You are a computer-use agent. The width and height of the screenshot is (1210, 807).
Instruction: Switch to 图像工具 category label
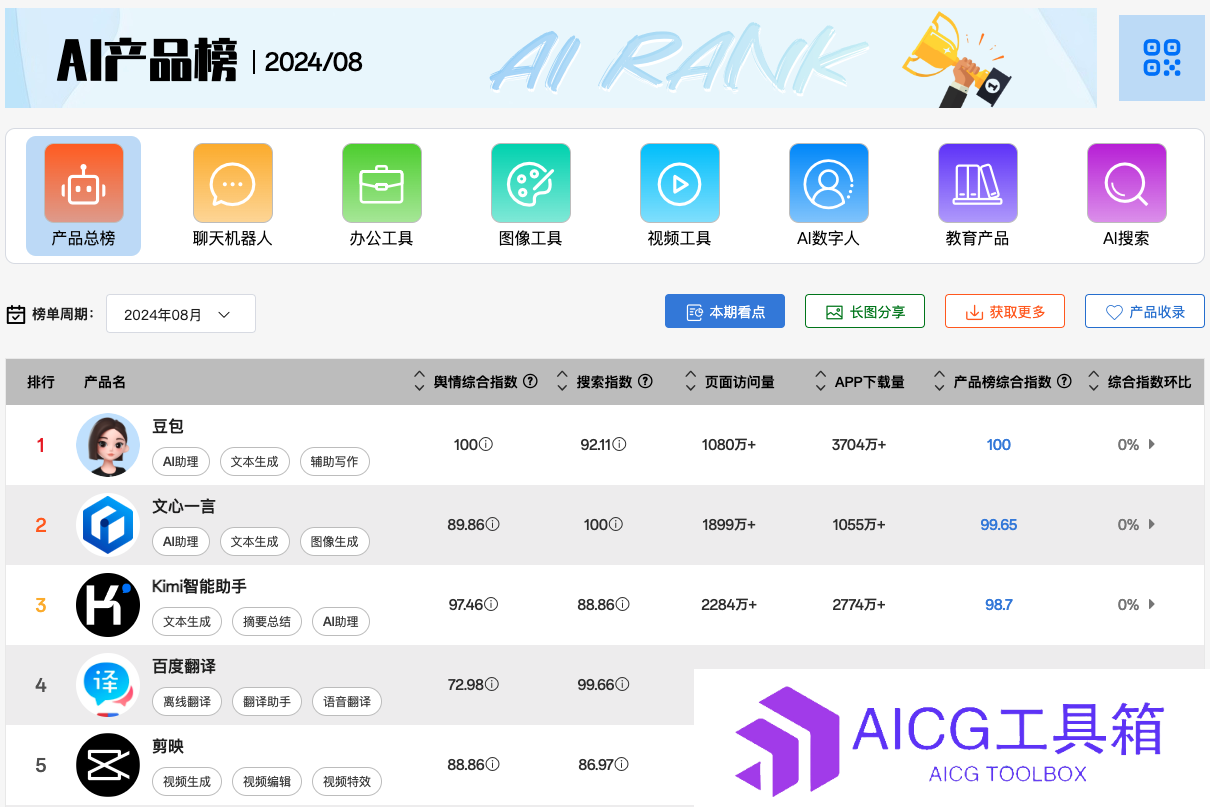(x=530, y=239)
